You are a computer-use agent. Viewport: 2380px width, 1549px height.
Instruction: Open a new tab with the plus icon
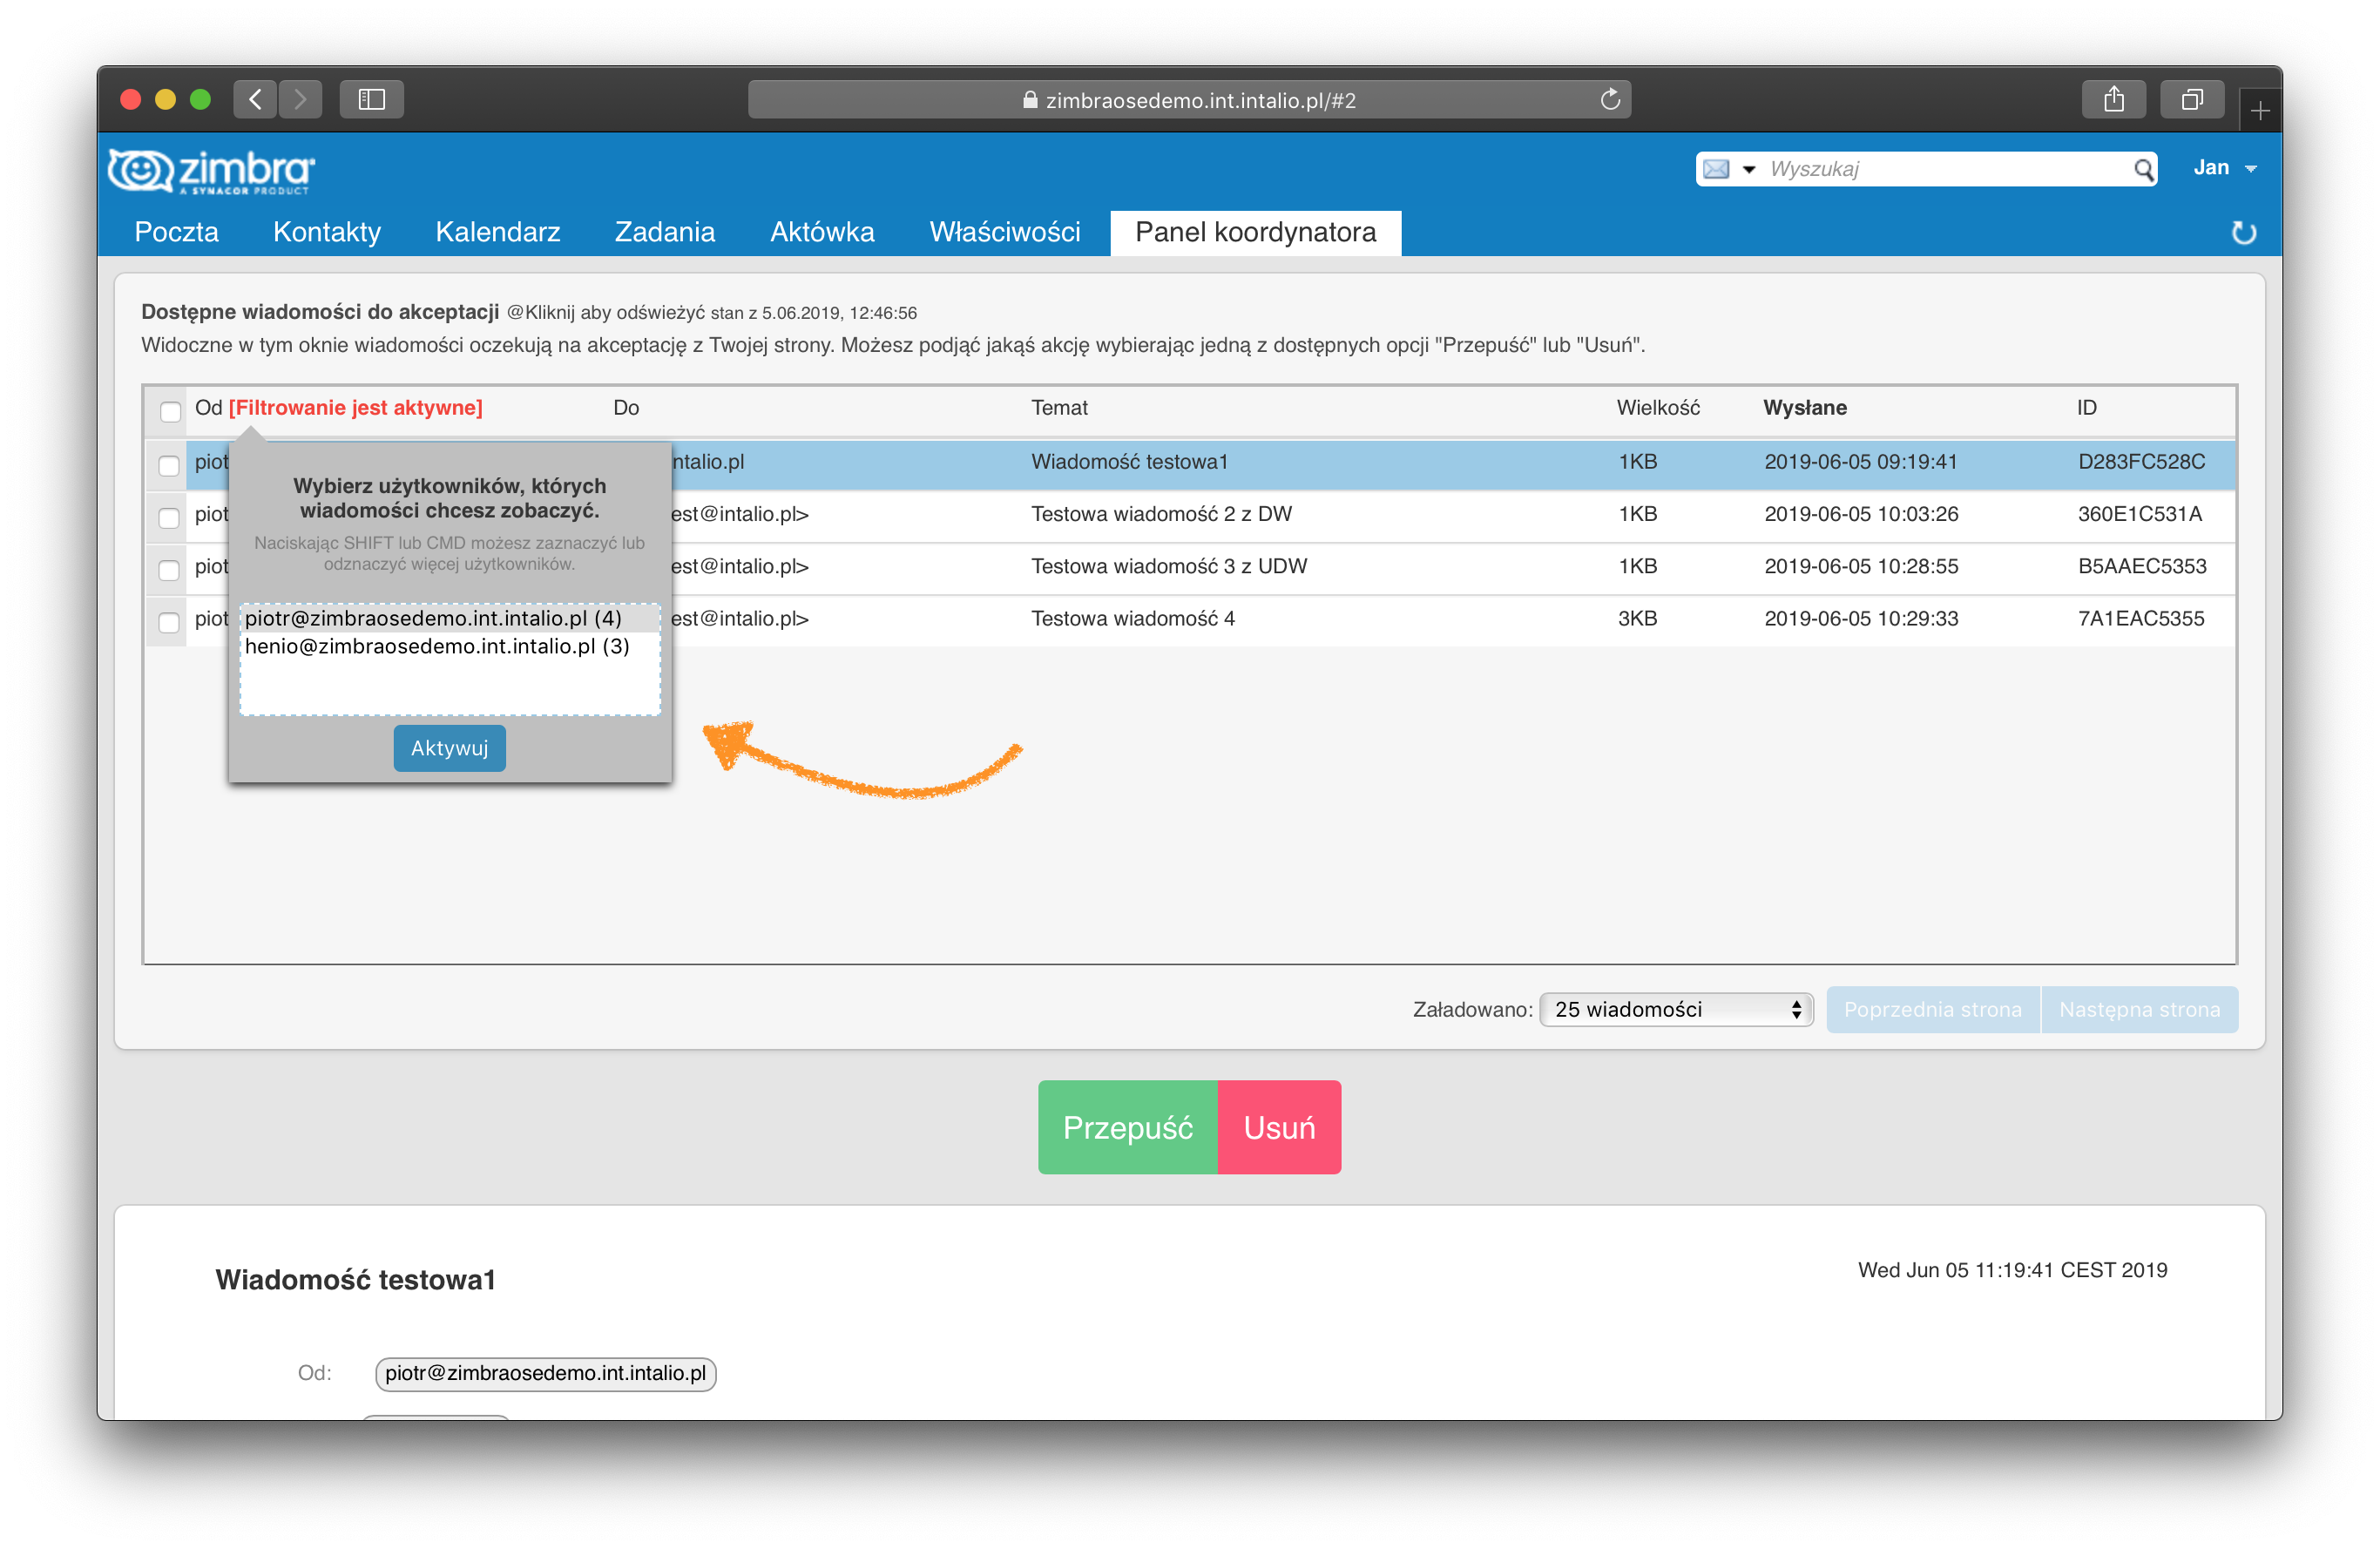[2259, 110]
